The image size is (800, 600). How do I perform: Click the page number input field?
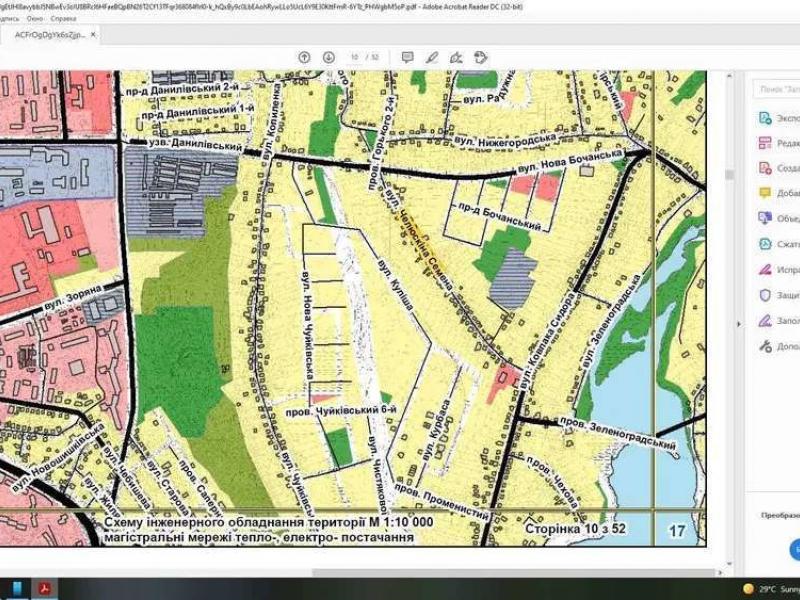(354, 57)
